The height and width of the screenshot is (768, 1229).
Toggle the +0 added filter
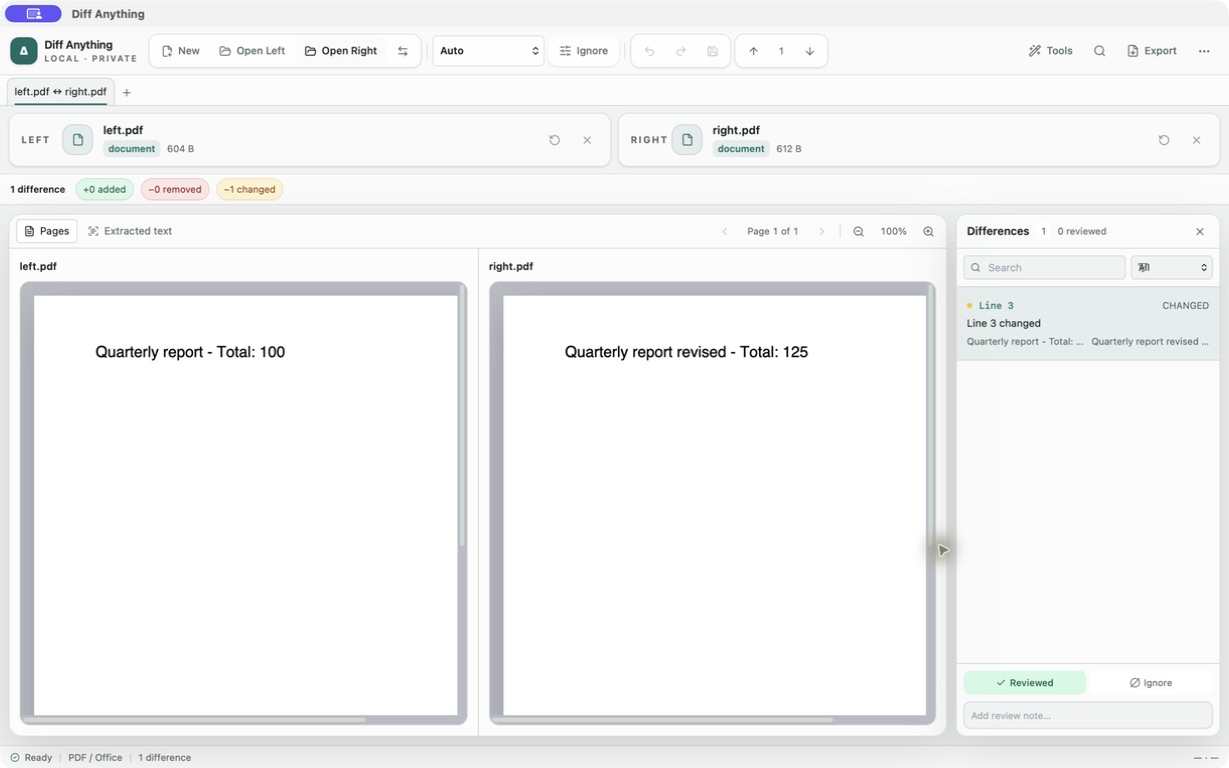point(105,189)
